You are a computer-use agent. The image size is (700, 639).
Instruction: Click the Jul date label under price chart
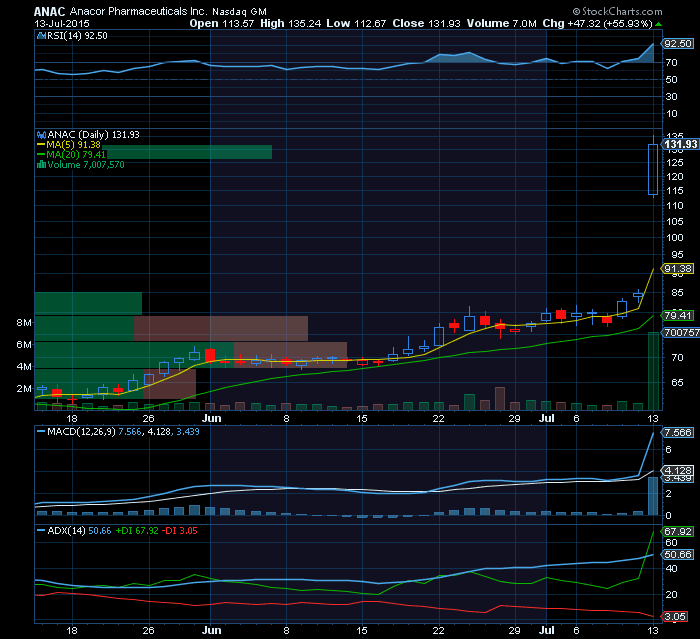click(x=546, y=418)
